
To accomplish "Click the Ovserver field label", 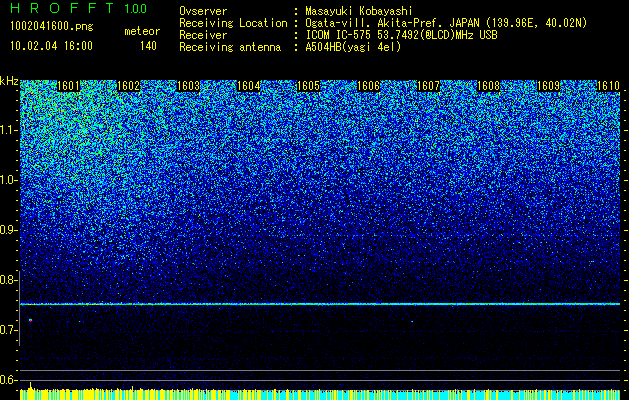I will pyautogui.click(x=203, y=11).
